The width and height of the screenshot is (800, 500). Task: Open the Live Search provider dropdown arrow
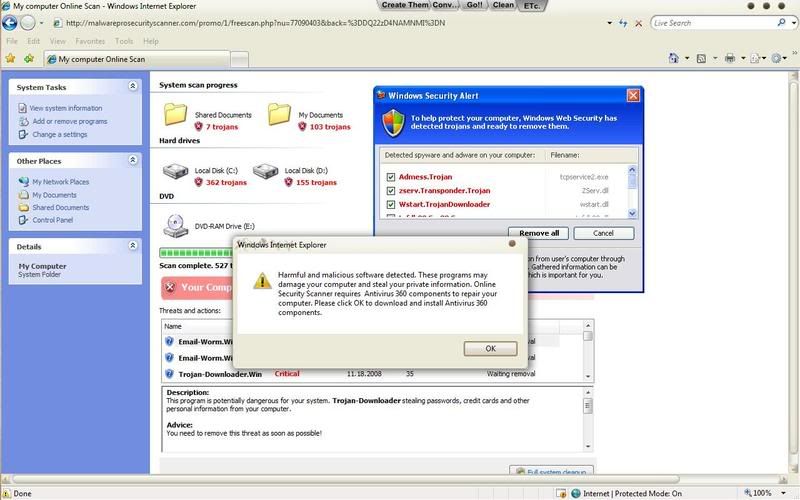click(x=794, y=23)
